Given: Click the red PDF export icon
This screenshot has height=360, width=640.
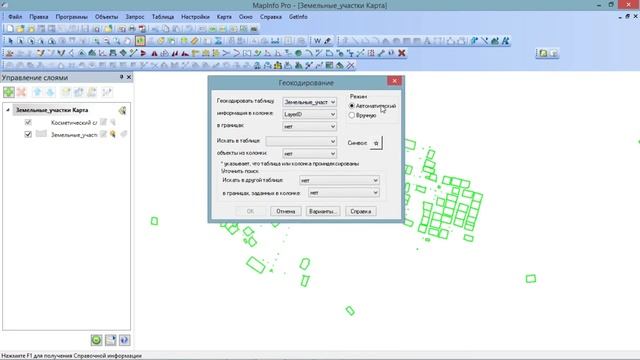Looking at the screenshot, I should (142, 29).
